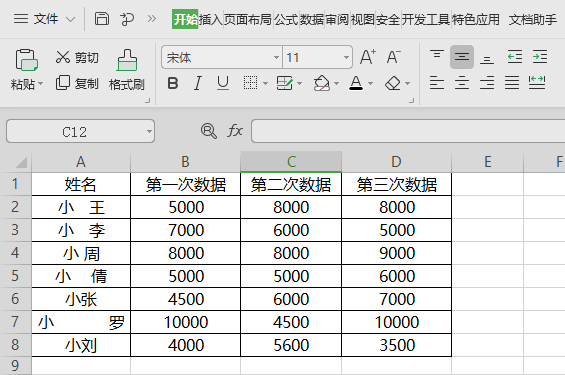565x375 pixels.
Task: Open the clear eraser dropdown arrow
Action: 408,84
